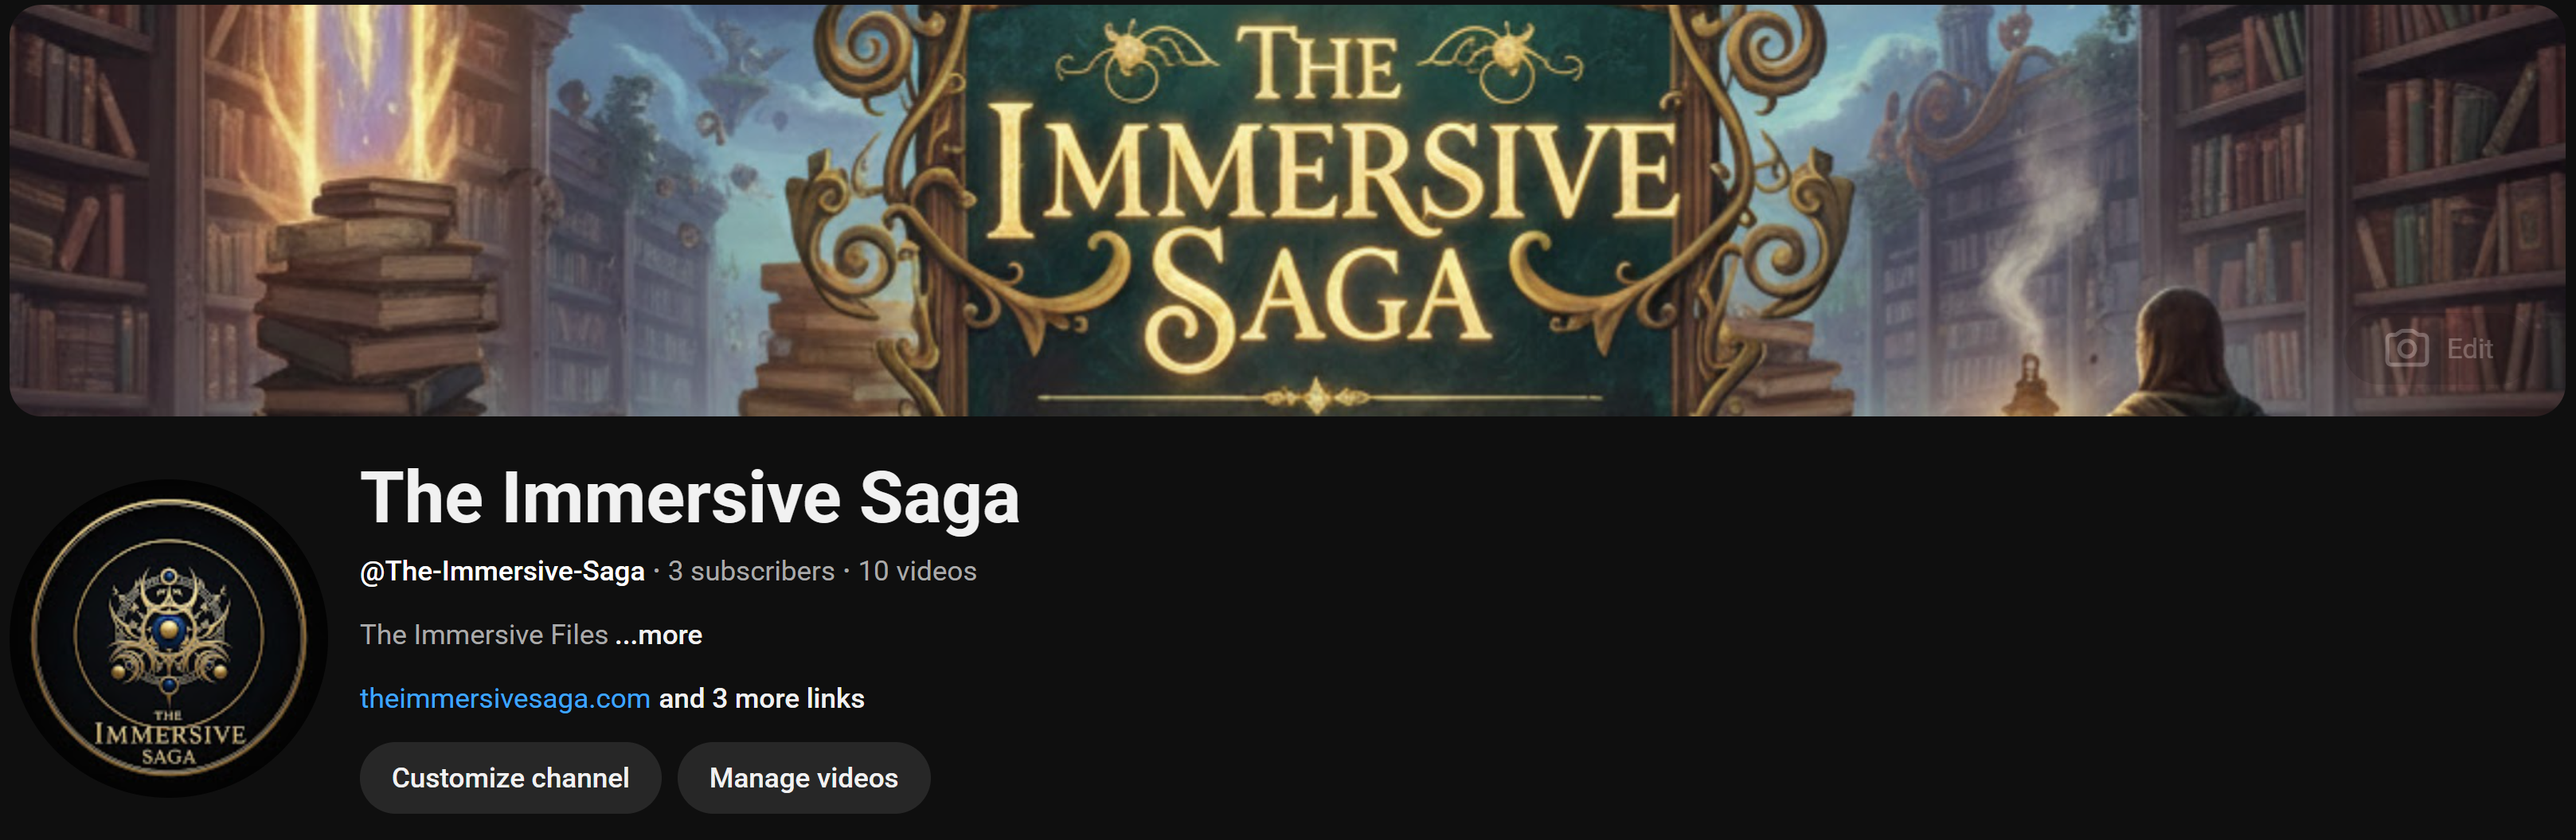Viewport: 2576px width, 840px height.
Task: Click the camera icon on the banner
Action: point(2406,348)
